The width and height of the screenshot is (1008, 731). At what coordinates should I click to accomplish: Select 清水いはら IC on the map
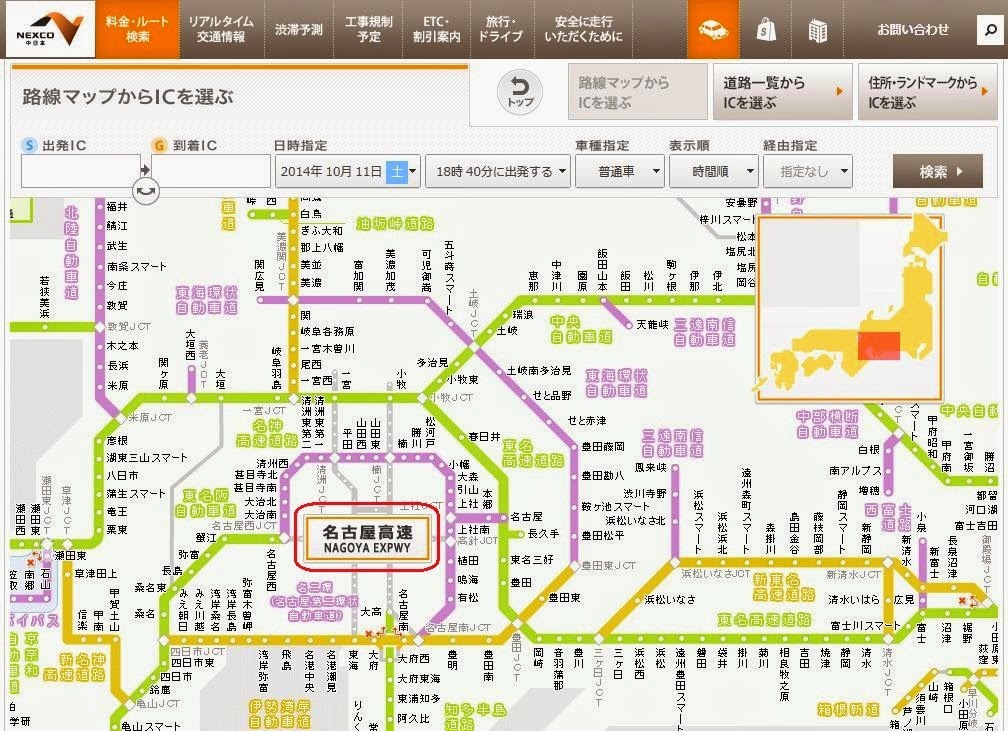854,599
